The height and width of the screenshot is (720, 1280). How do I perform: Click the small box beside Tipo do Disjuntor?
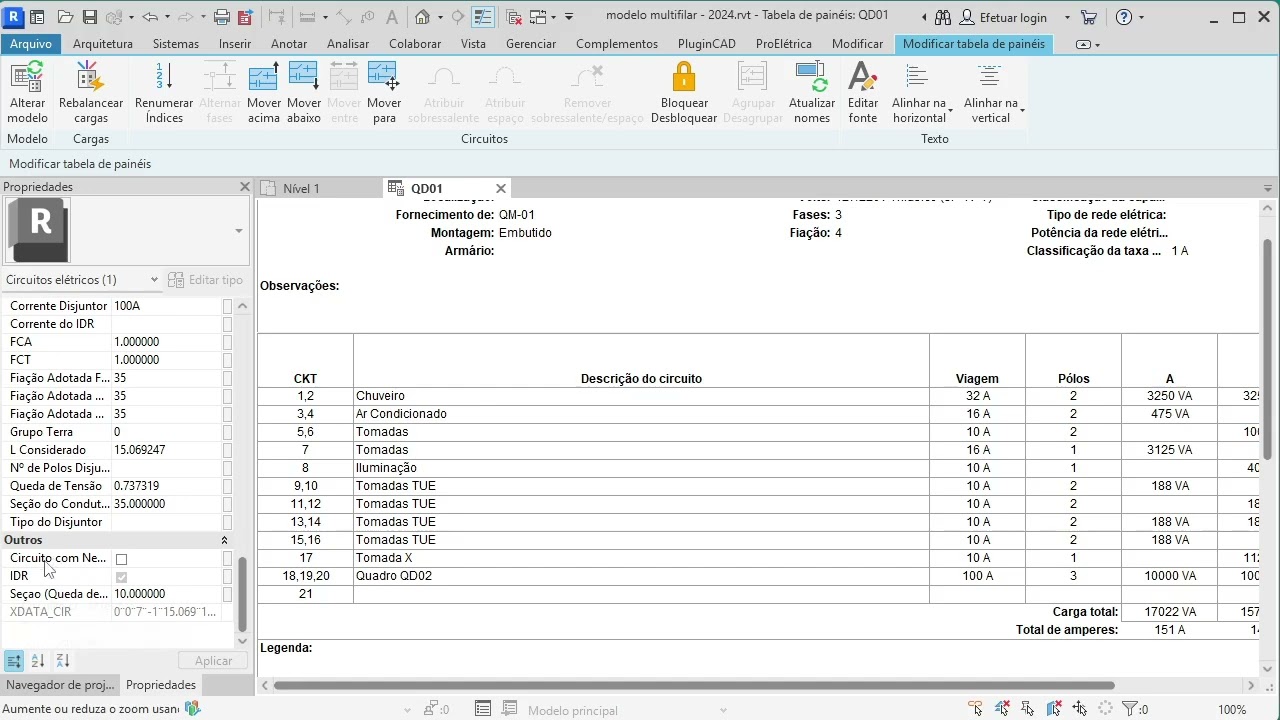click(227, 522)
